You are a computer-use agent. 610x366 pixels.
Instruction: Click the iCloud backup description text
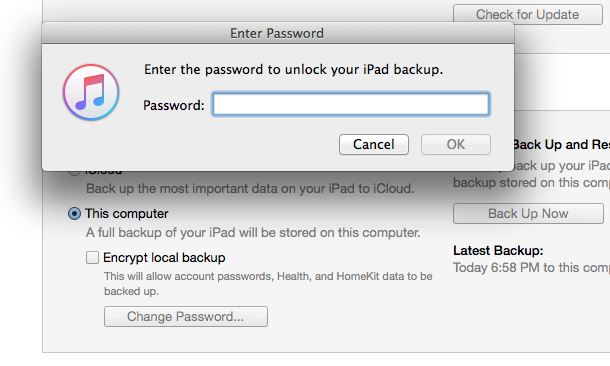pos(250,189)
